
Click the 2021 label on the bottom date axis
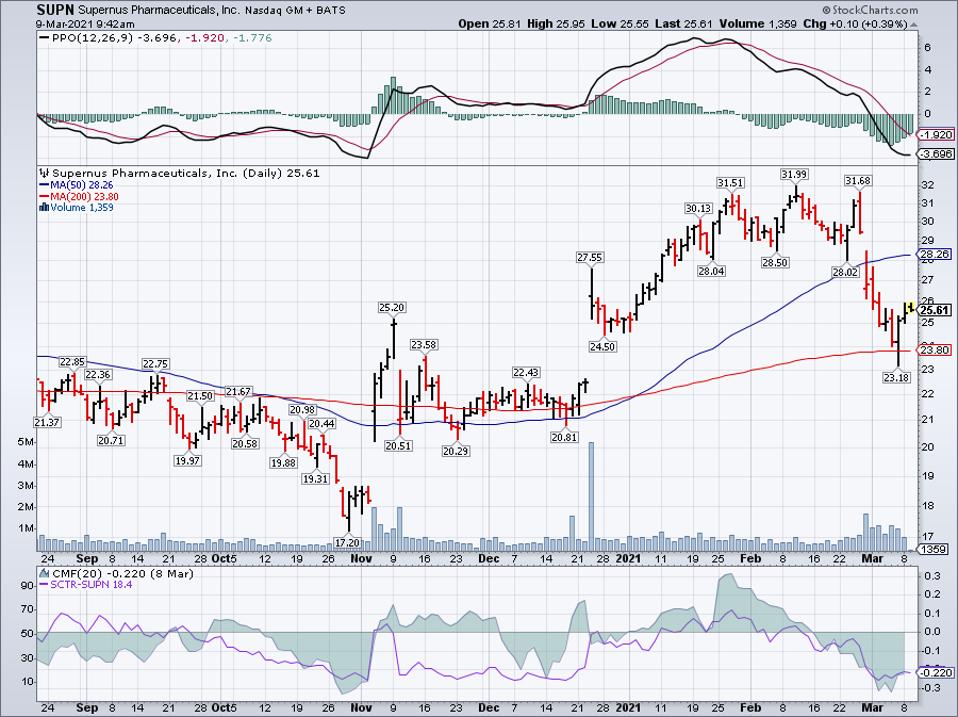[627, 708]
